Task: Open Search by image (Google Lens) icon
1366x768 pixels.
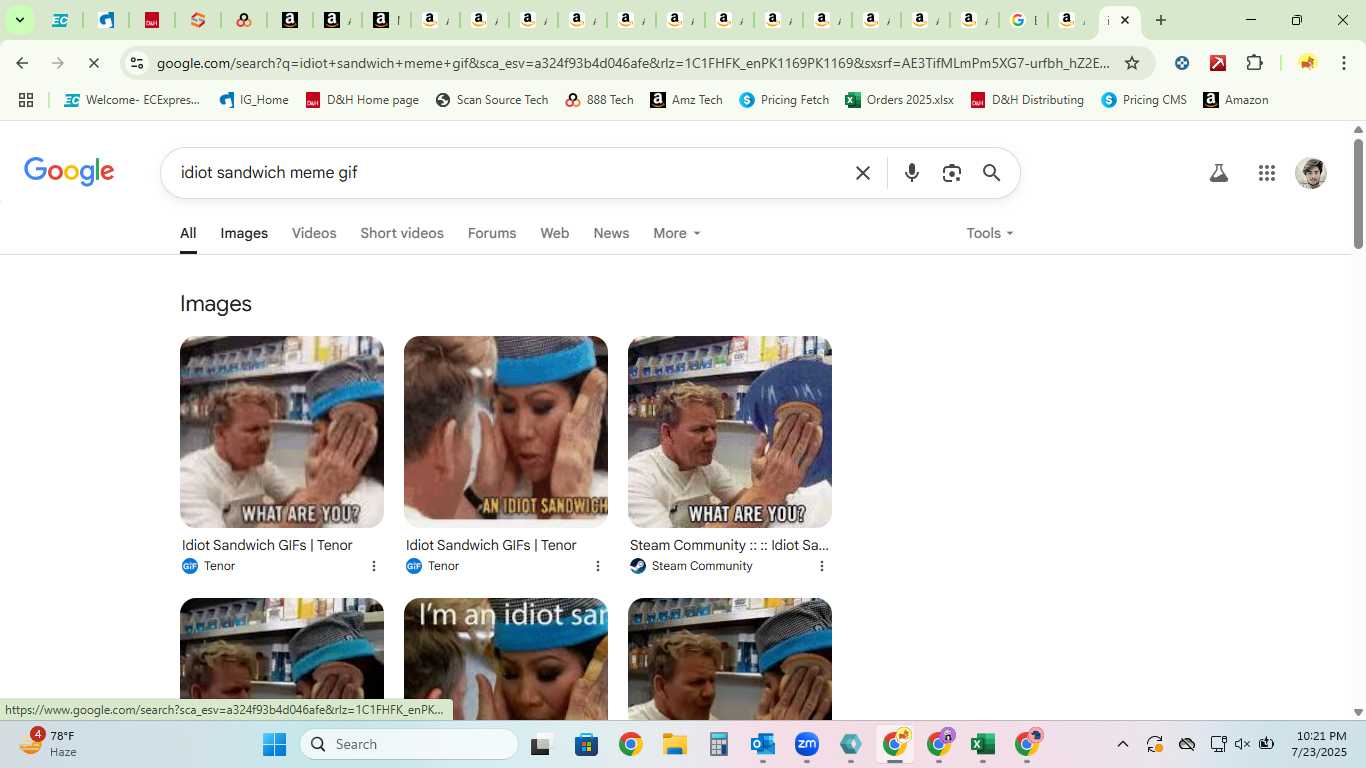Action: (x=952, y=173)
